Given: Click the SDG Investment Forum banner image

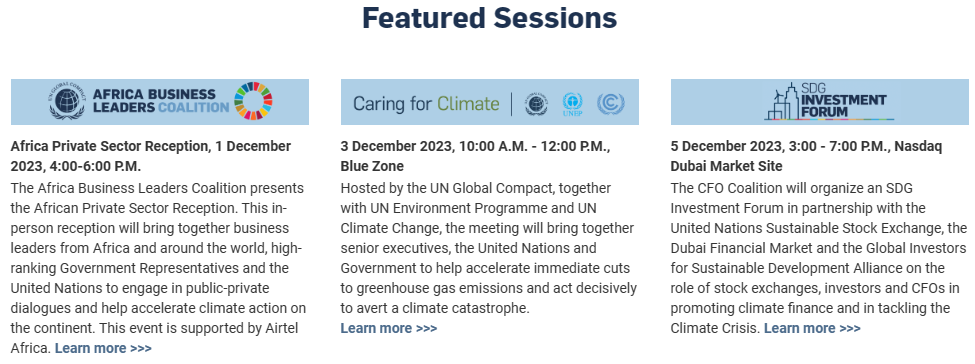Looking at the screenshot, I should coord(820,102).
